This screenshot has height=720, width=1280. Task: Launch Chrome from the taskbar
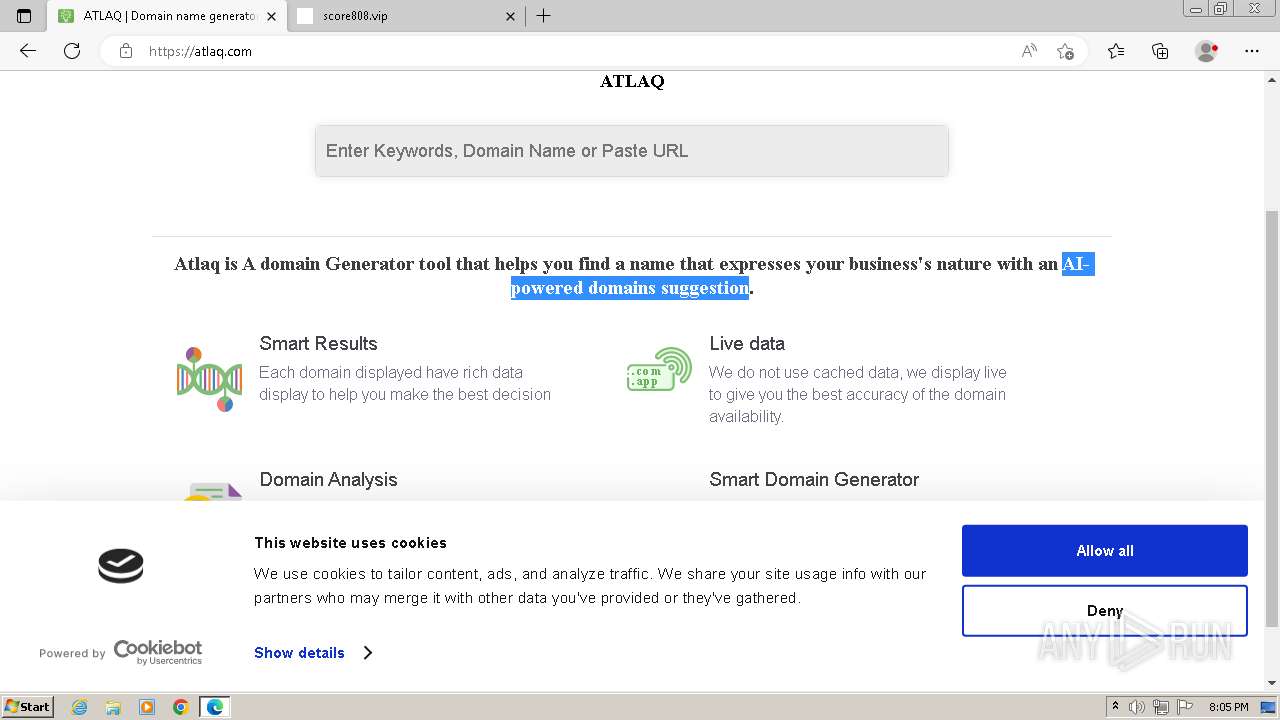click(x=181, y=707)
